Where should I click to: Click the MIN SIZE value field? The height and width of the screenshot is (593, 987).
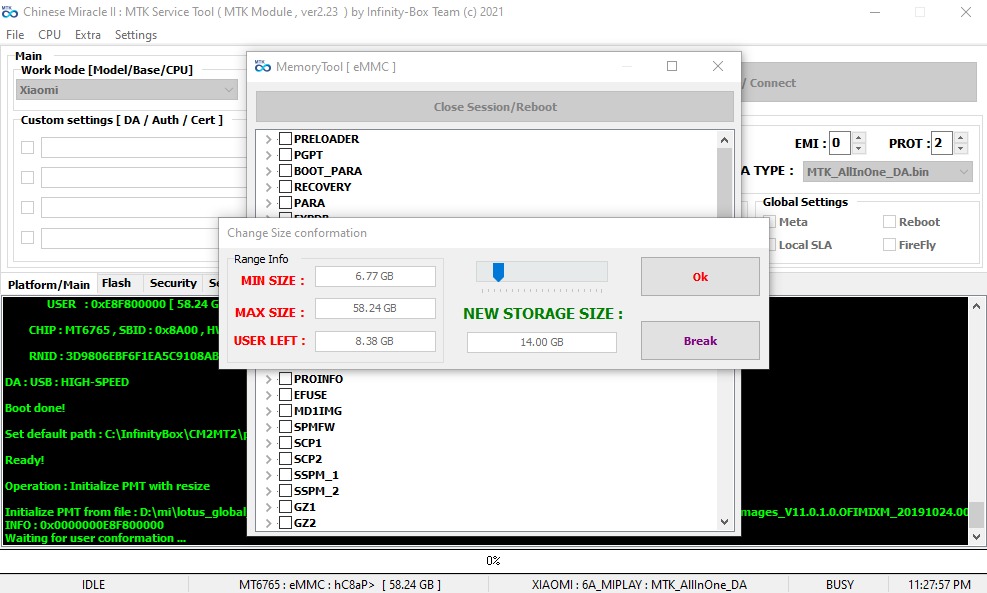[x=375, y=276]
